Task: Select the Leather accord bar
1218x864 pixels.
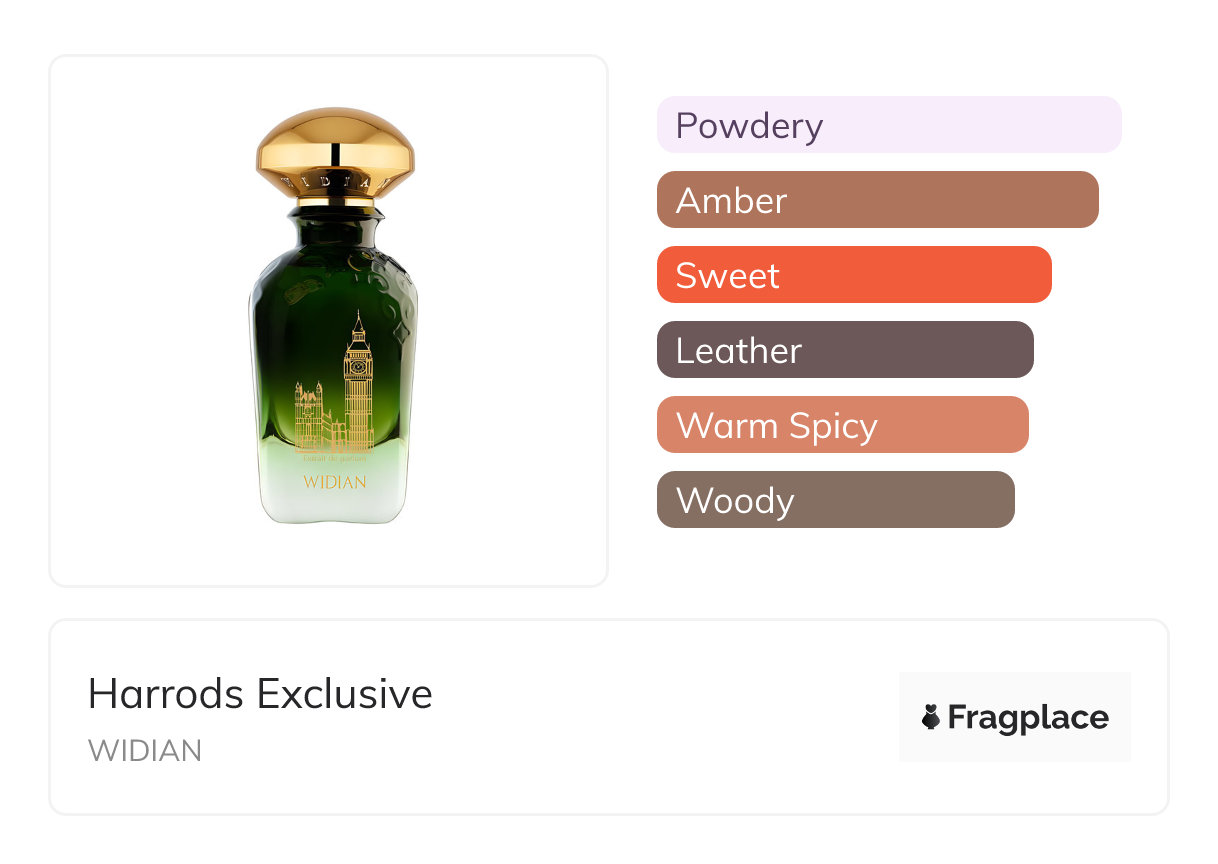Action: click(844, 350)
